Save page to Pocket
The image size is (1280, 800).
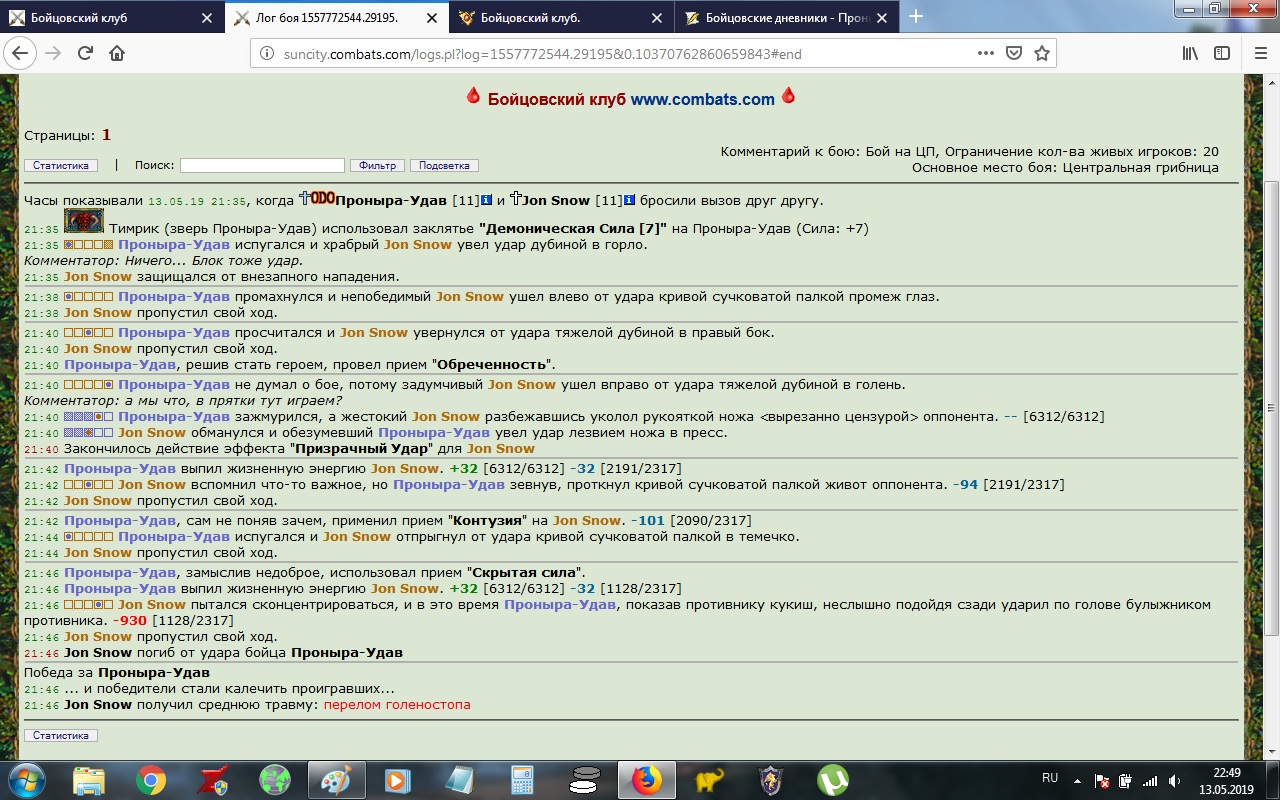(x=1014, y=53)
